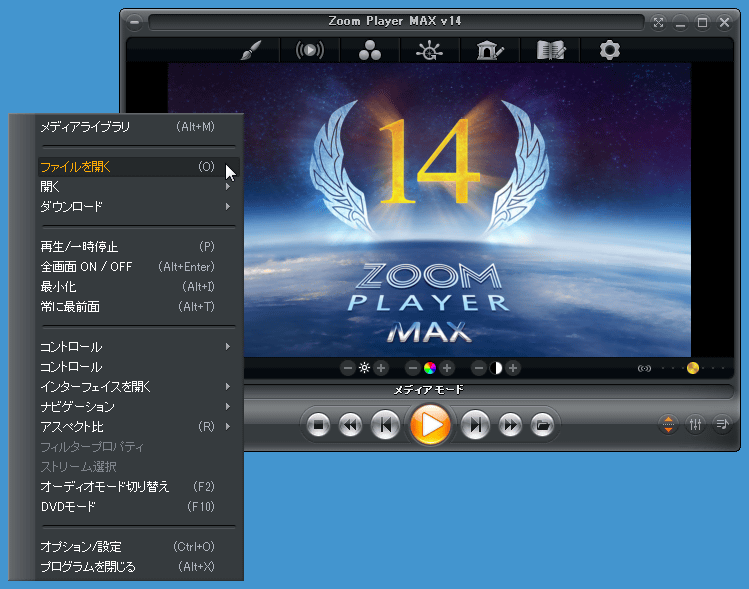
Task: Toggle 常に最前面 menu item
Action: [139, 307]
